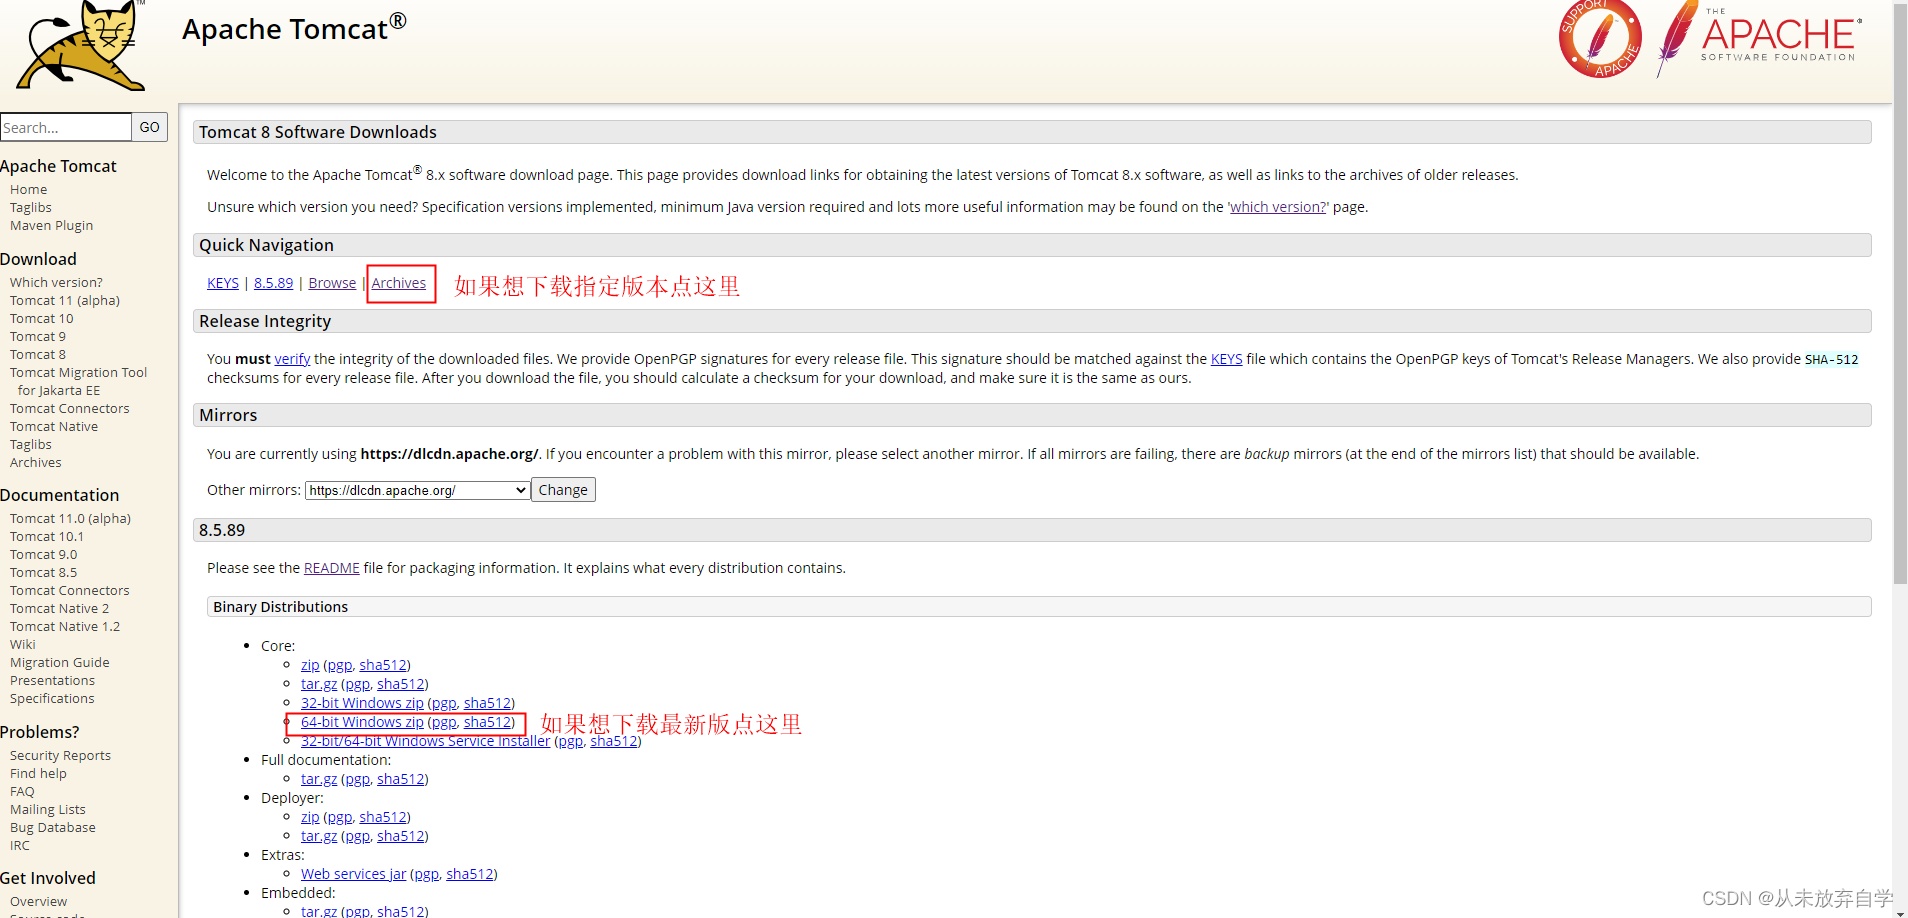
Task: Open pgp signature for Deployer zip
Action: (340, 817)
